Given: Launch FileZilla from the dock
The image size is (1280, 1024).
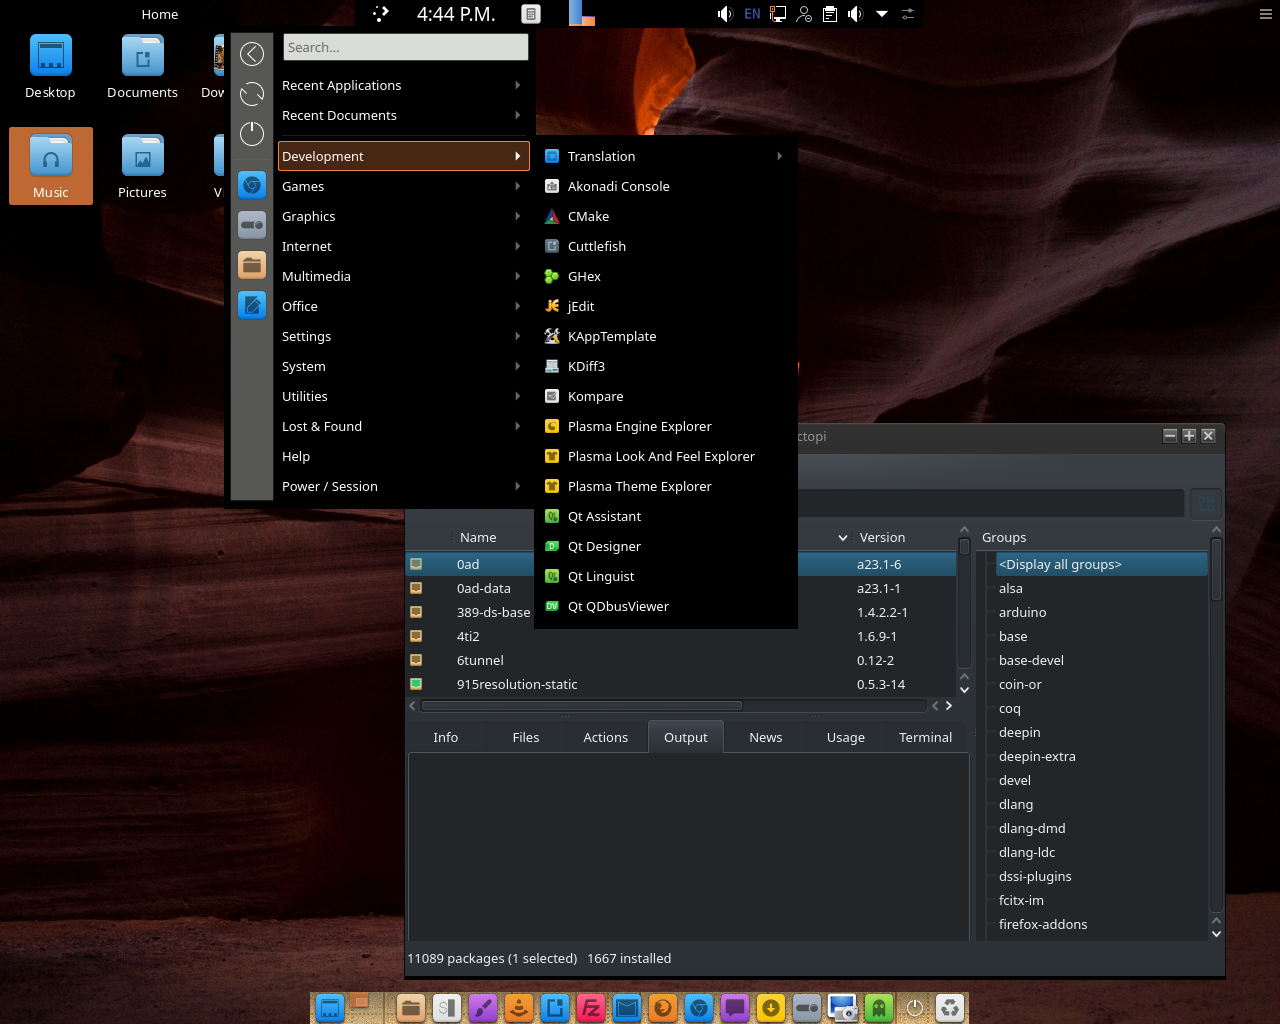Looking at the screenshot, I should click(591, 1008).
